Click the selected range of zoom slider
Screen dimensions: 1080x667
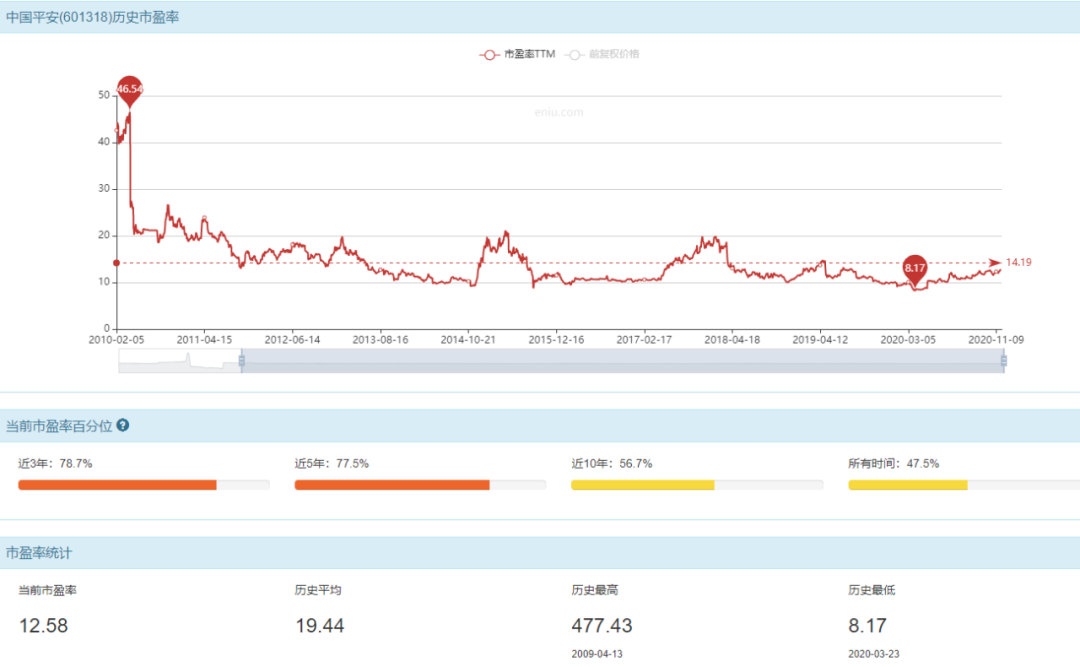pos(623,361)
